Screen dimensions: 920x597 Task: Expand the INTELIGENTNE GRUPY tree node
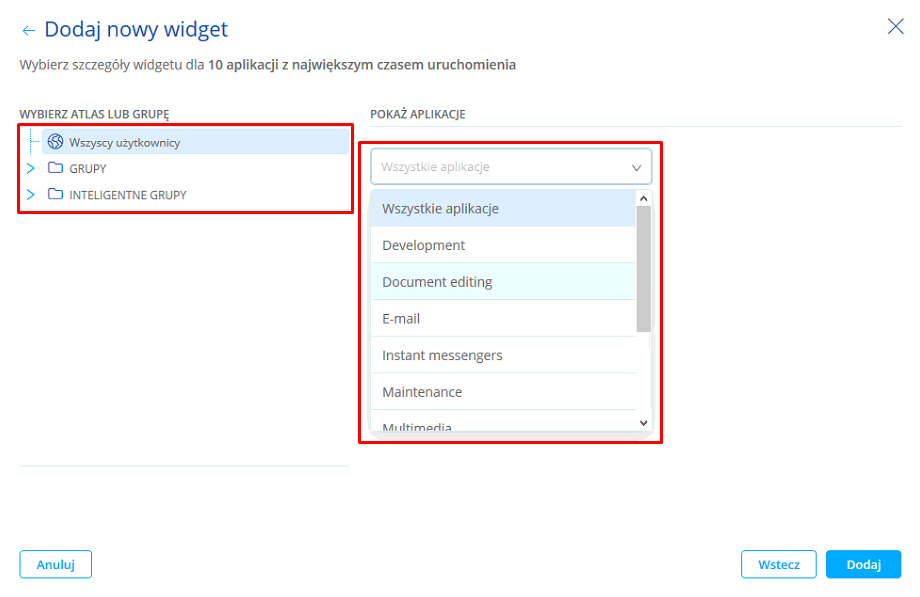pos(30,194)
